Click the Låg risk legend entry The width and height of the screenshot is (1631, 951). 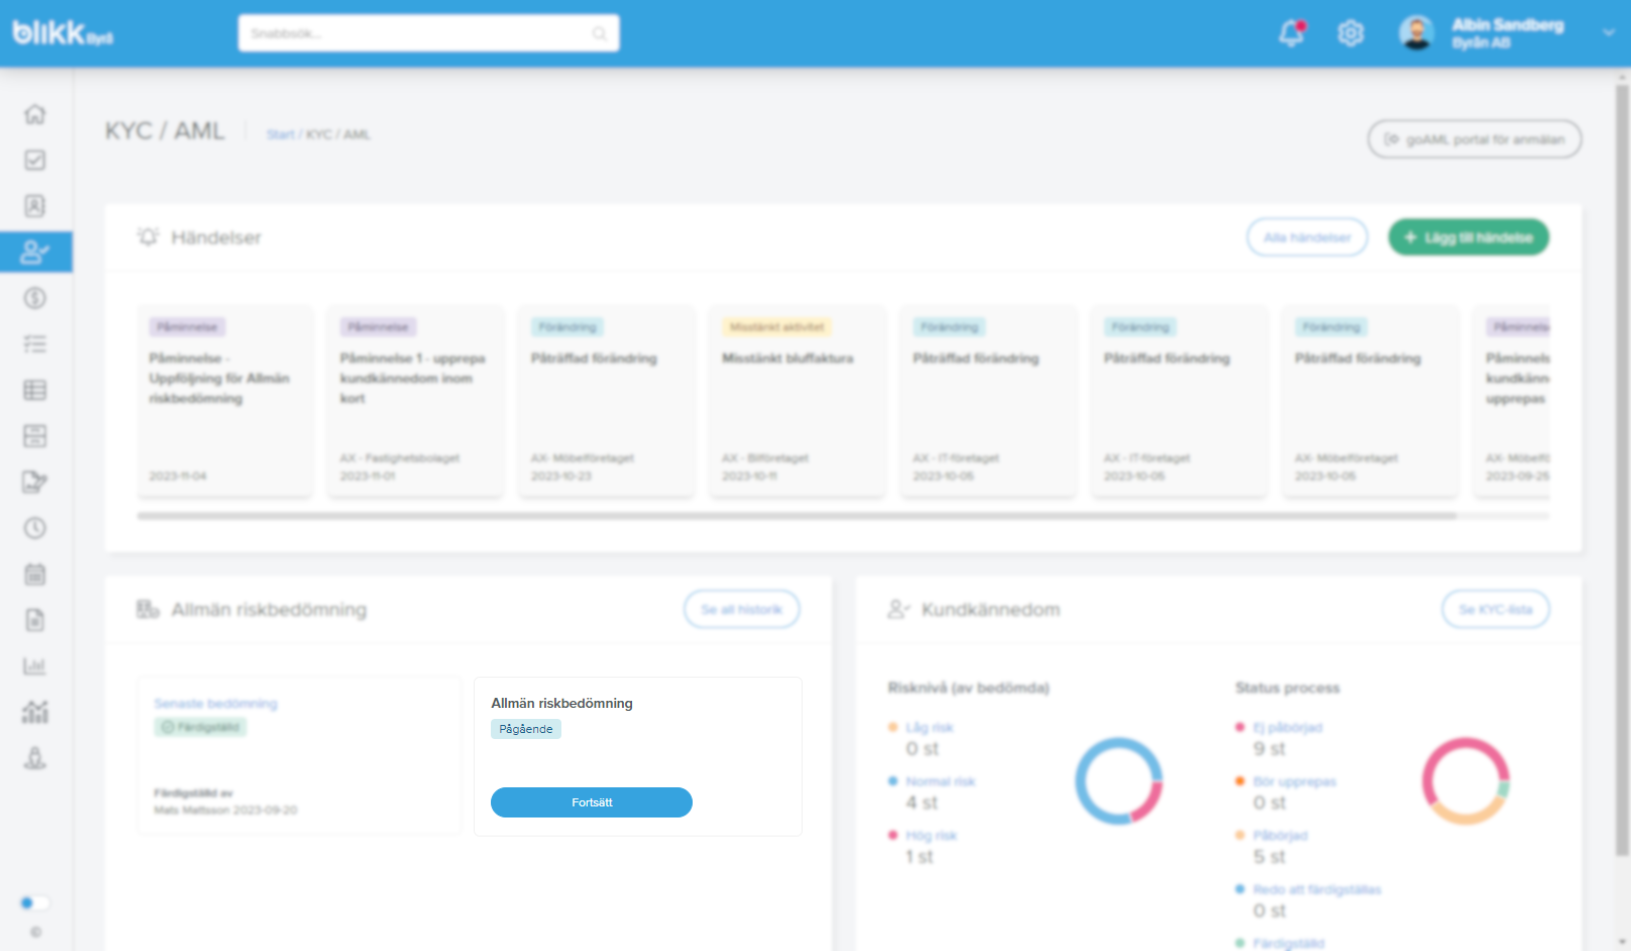[x=929, y=727]
